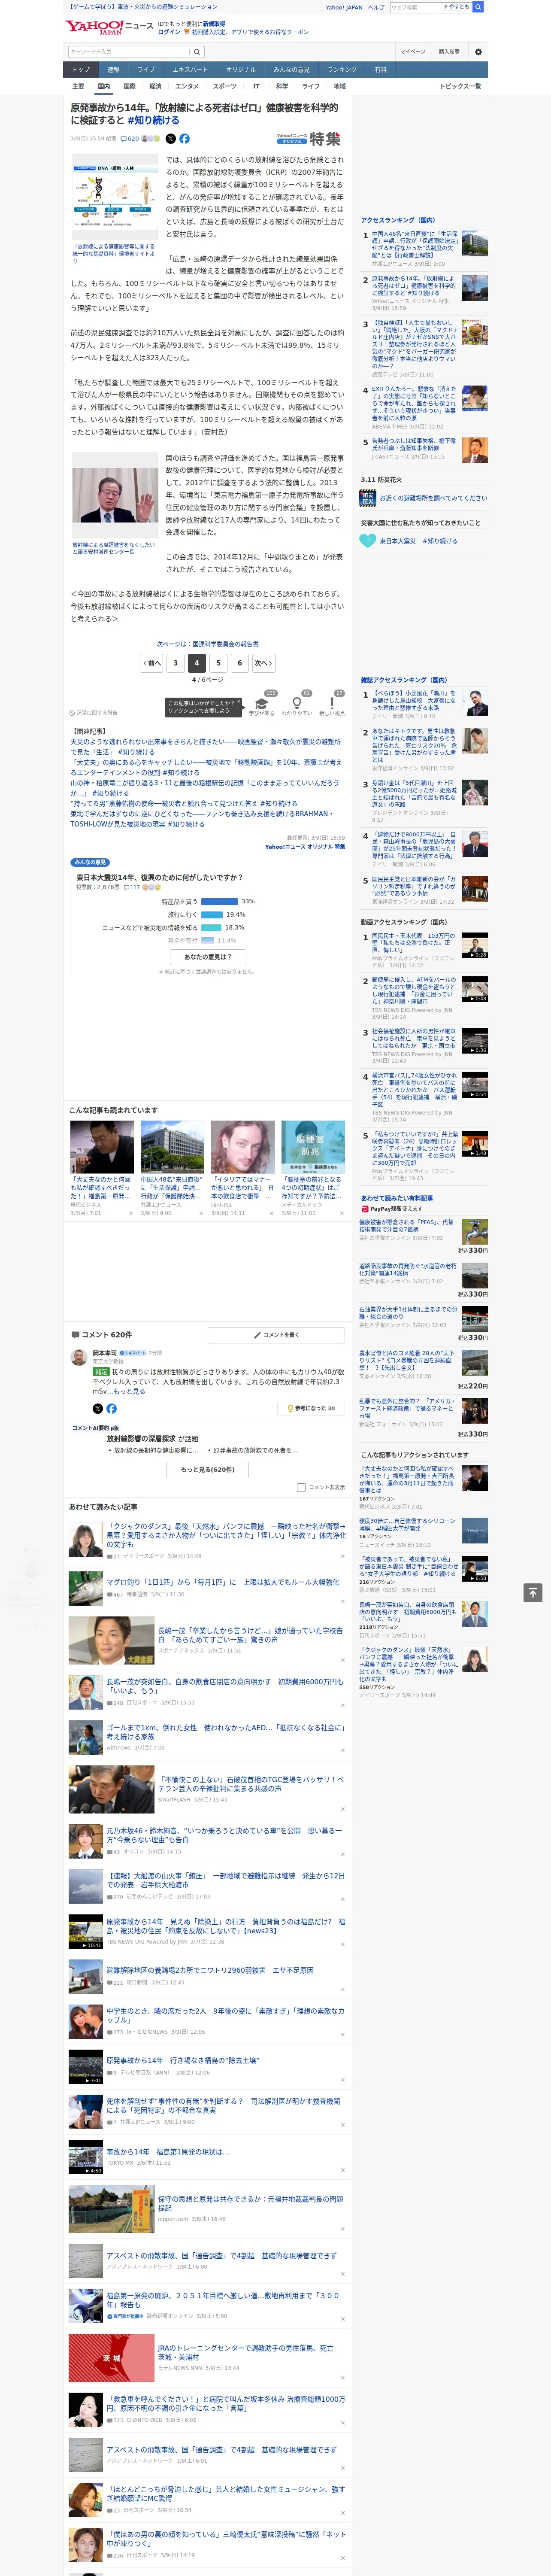Share article on Facebook below headline

point(184,139)
